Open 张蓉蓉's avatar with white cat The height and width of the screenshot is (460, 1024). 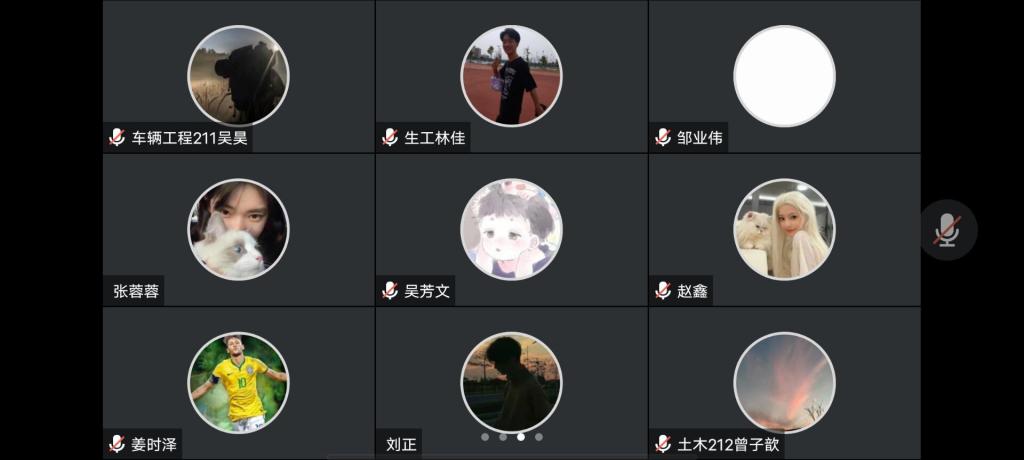(x=238, y=229)
